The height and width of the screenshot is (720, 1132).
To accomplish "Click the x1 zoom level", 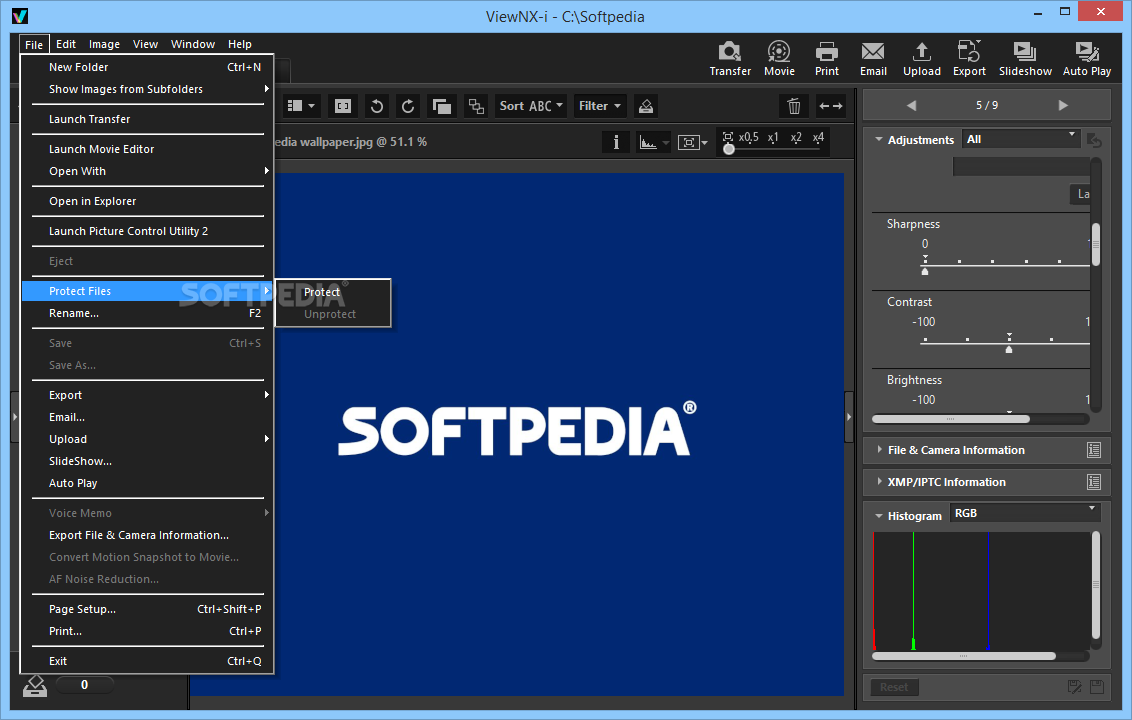I will pyautogui.click(x=773, y=137).
